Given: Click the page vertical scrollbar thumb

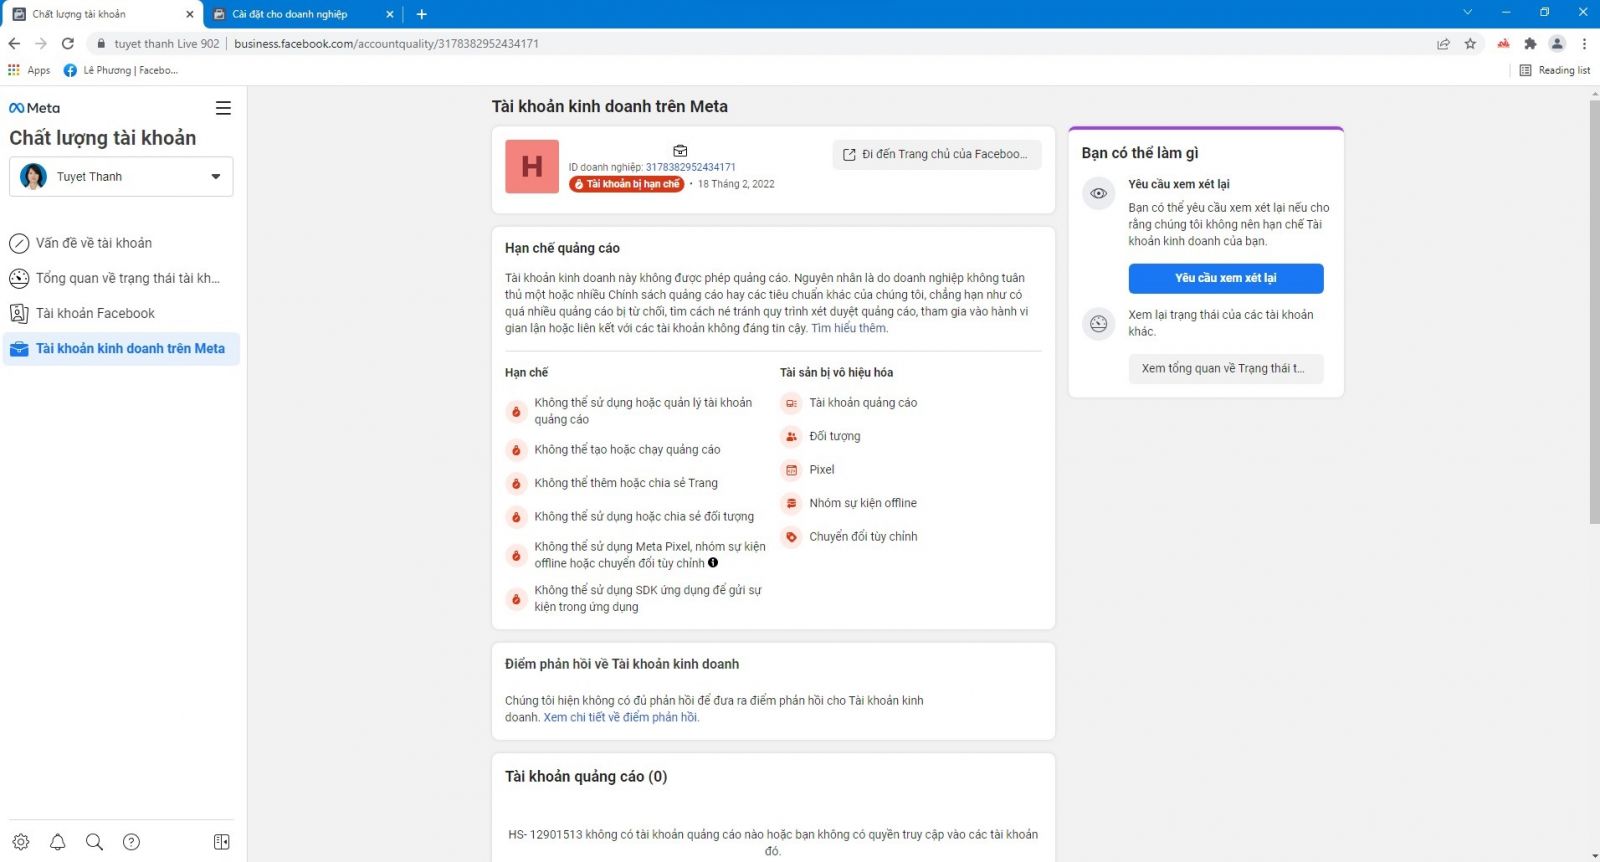Looking at the screenshot, I should tap(1594, 310).
